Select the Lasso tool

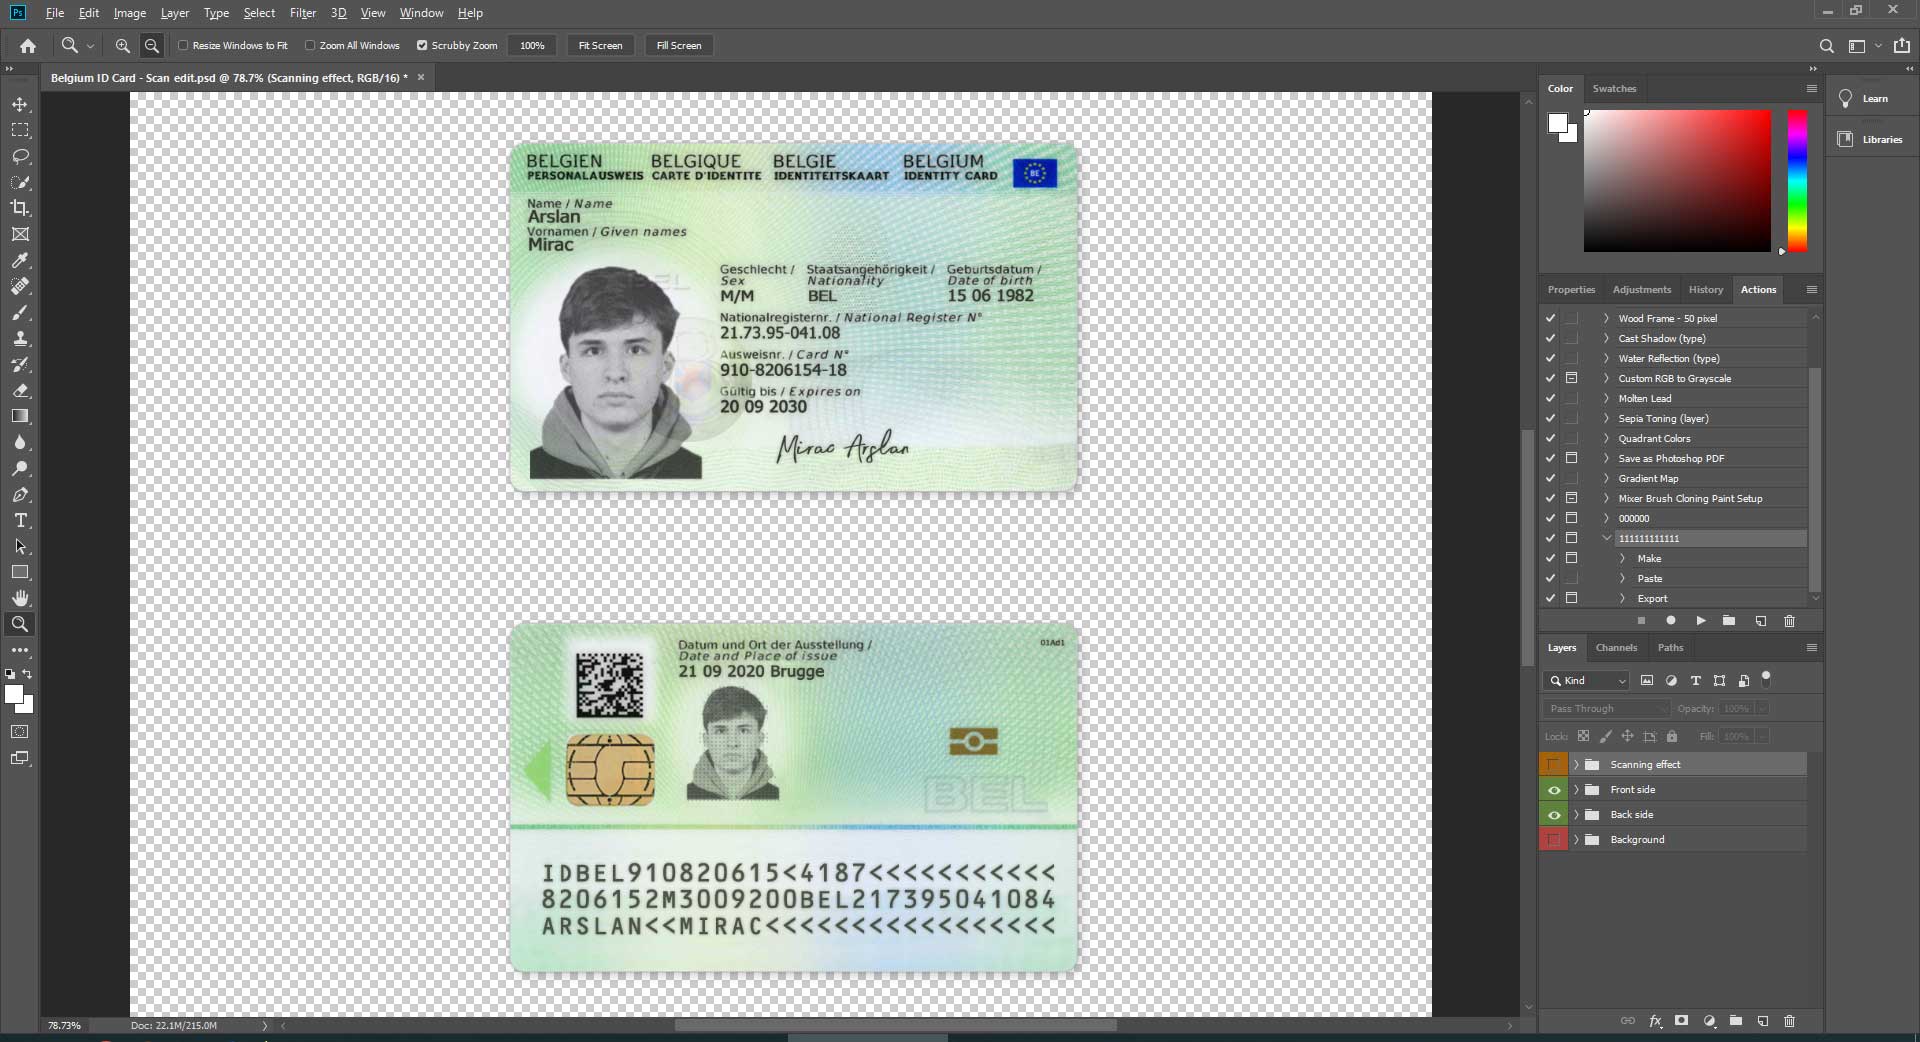point(20,156)
